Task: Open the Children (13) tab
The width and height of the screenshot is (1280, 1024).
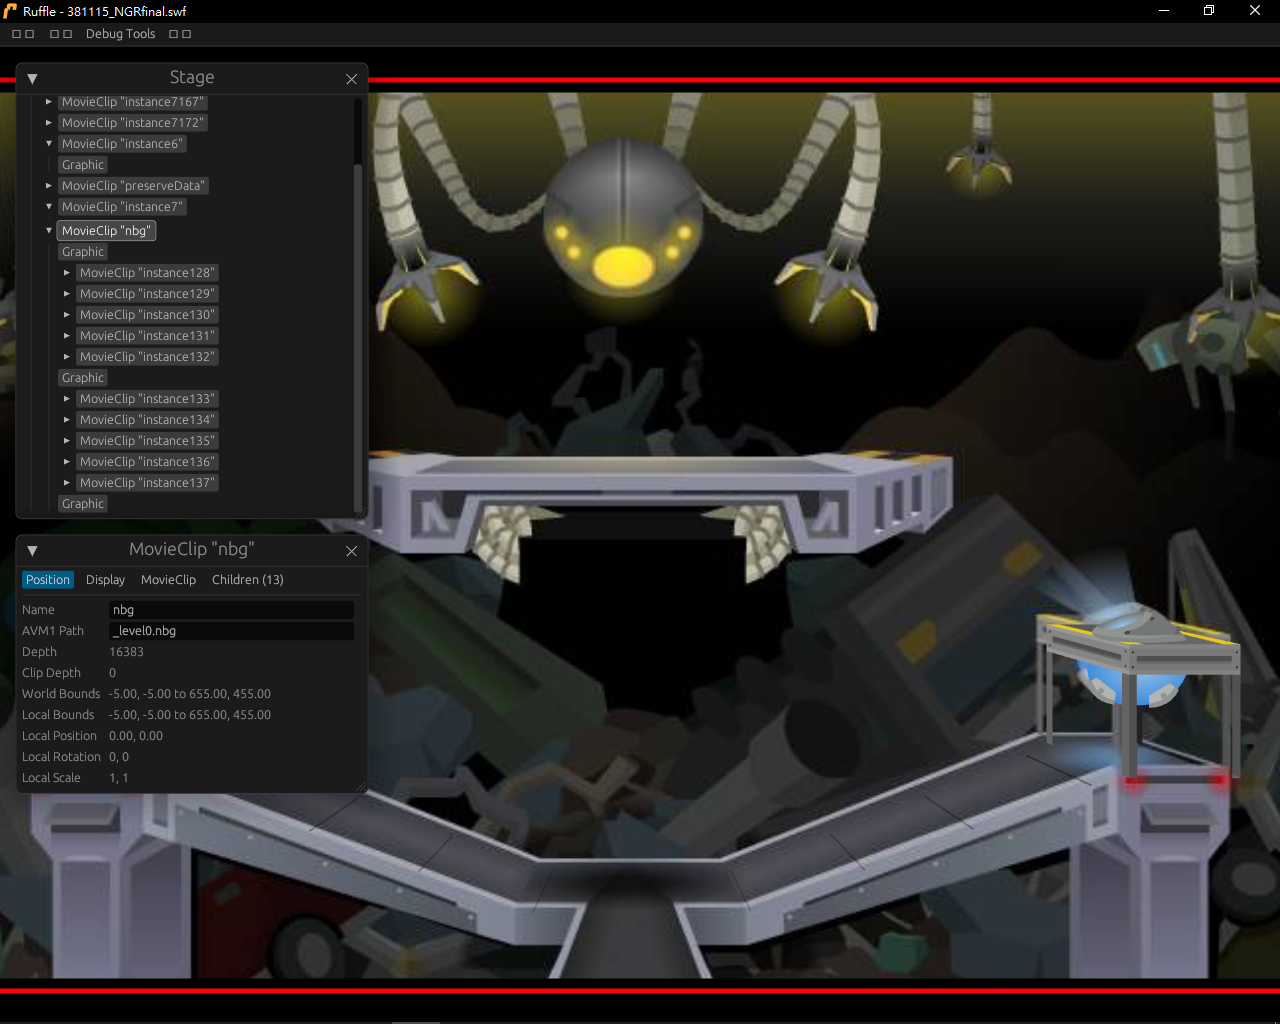Action: [x=247, y=579]
